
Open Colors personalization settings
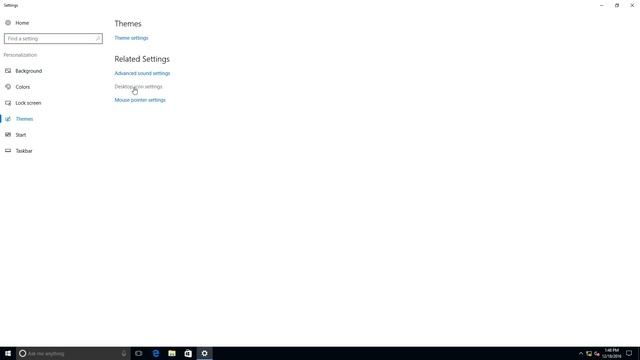(x=22, y=87)
